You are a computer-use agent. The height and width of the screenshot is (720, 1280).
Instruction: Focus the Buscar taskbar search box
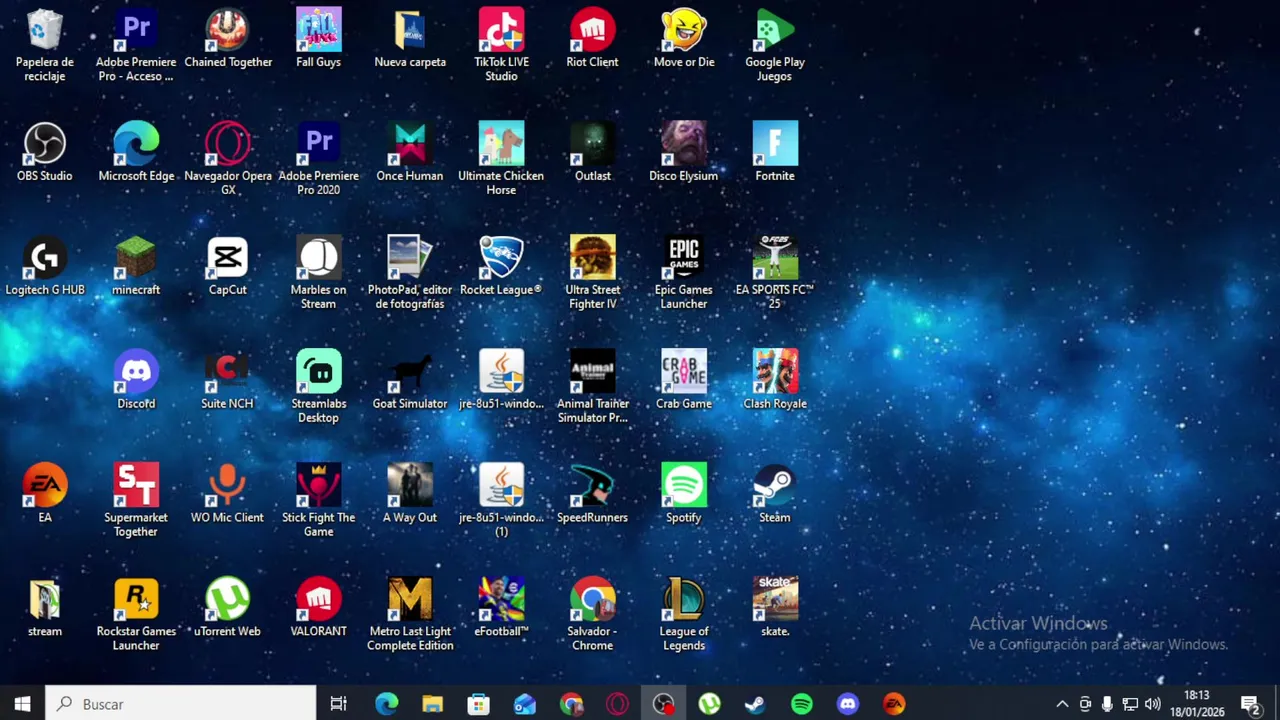tap(181, 704)
